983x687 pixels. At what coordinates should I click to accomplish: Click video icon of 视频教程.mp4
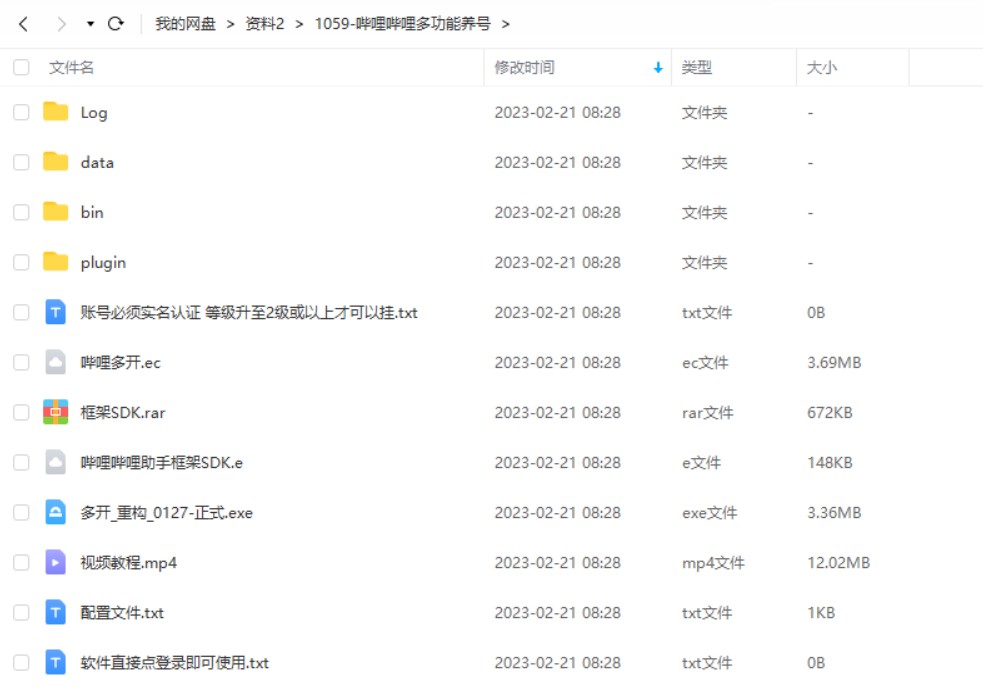[x=55, y=562]
